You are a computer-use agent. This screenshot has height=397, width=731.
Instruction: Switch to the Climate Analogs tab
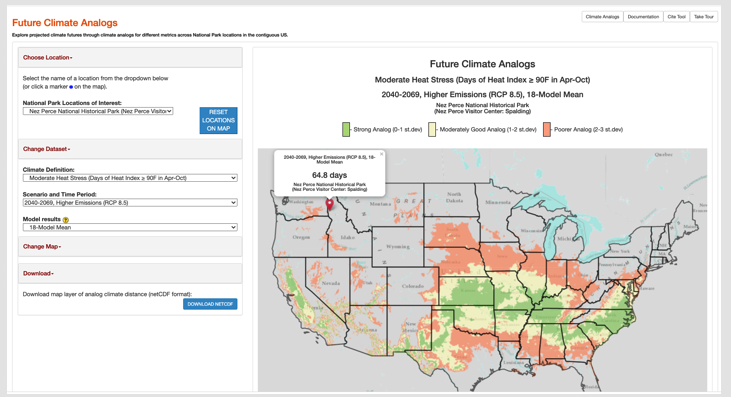click(602, 17)
